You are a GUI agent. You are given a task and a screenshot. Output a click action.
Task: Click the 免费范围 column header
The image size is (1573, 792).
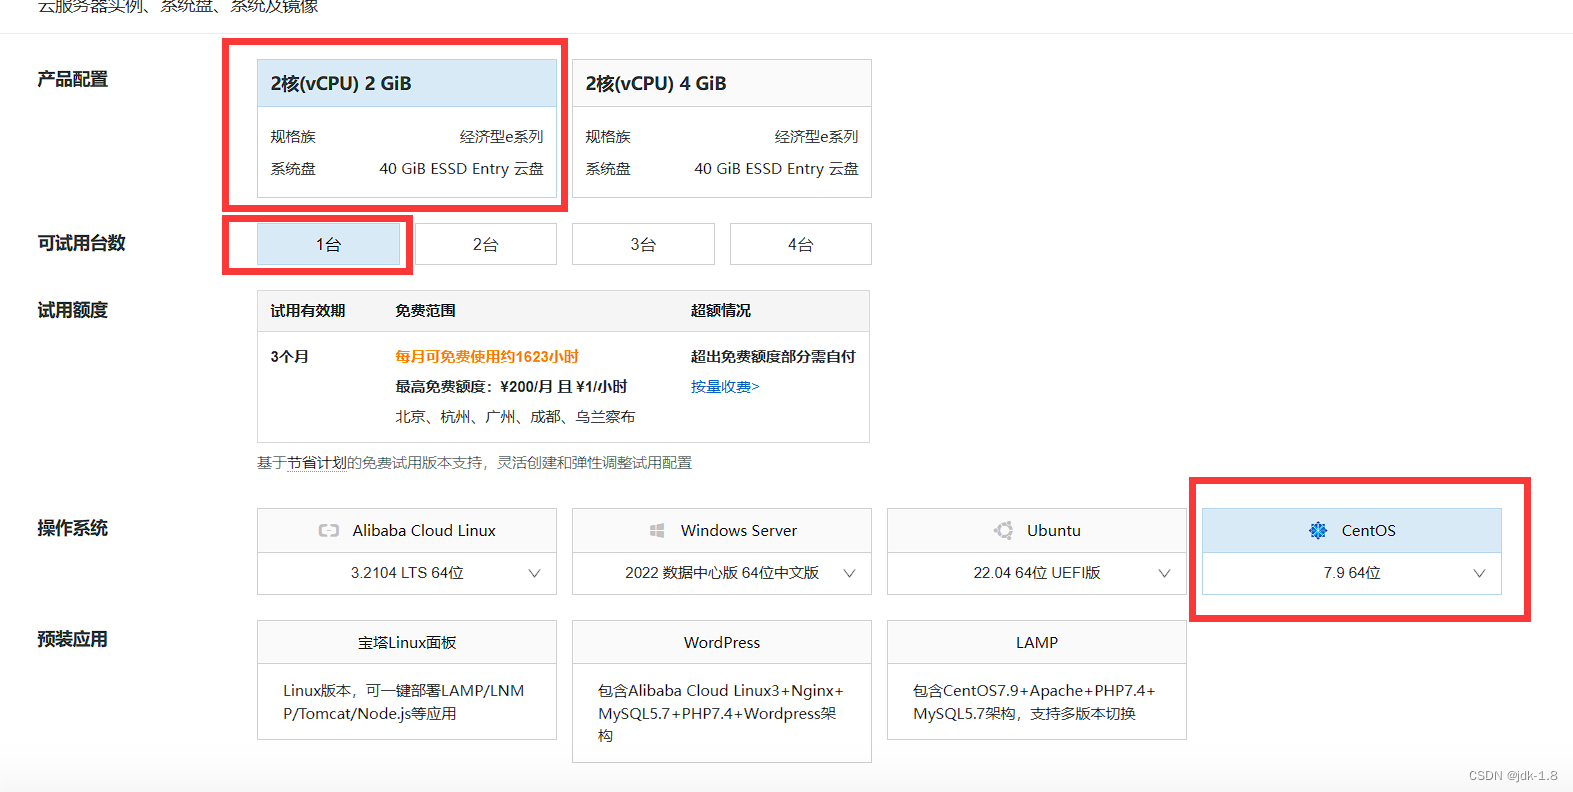pos(425,311)
